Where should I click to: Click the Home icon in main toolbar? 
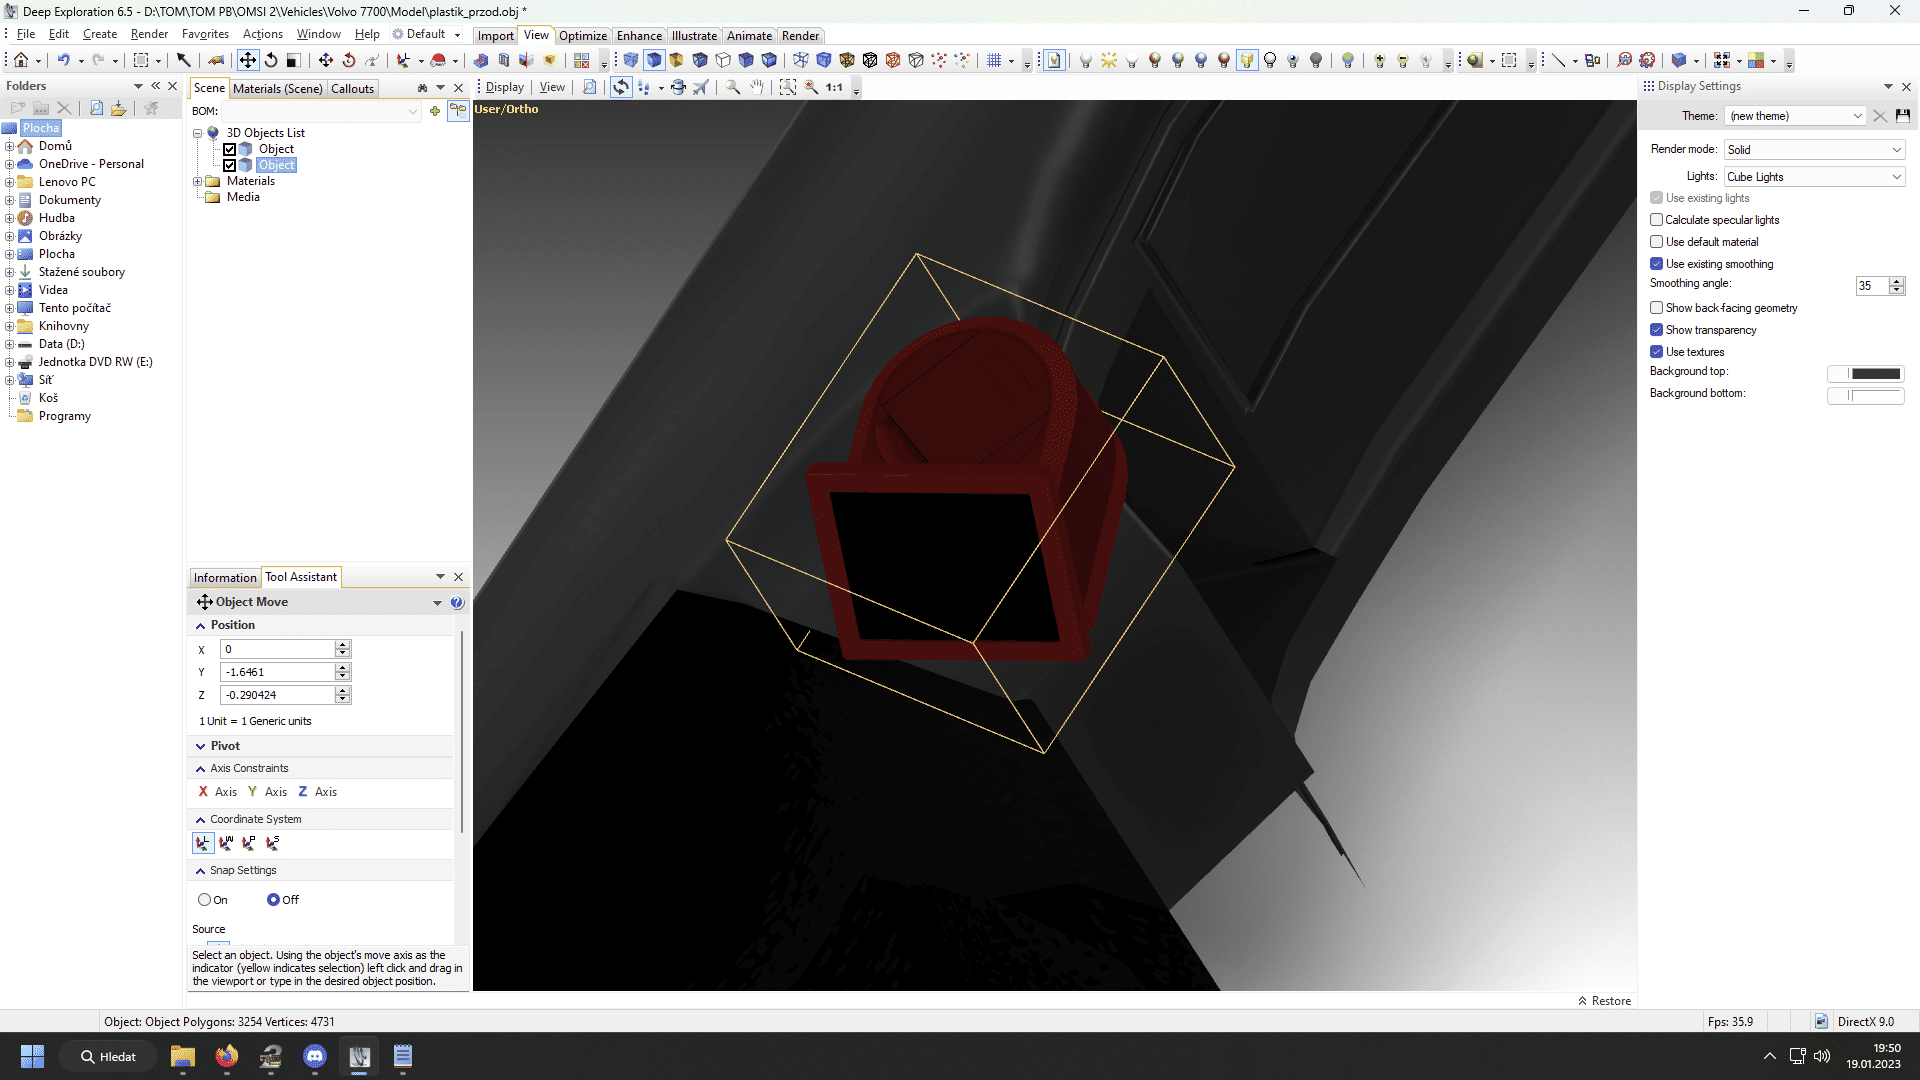(x=20, y=61)
